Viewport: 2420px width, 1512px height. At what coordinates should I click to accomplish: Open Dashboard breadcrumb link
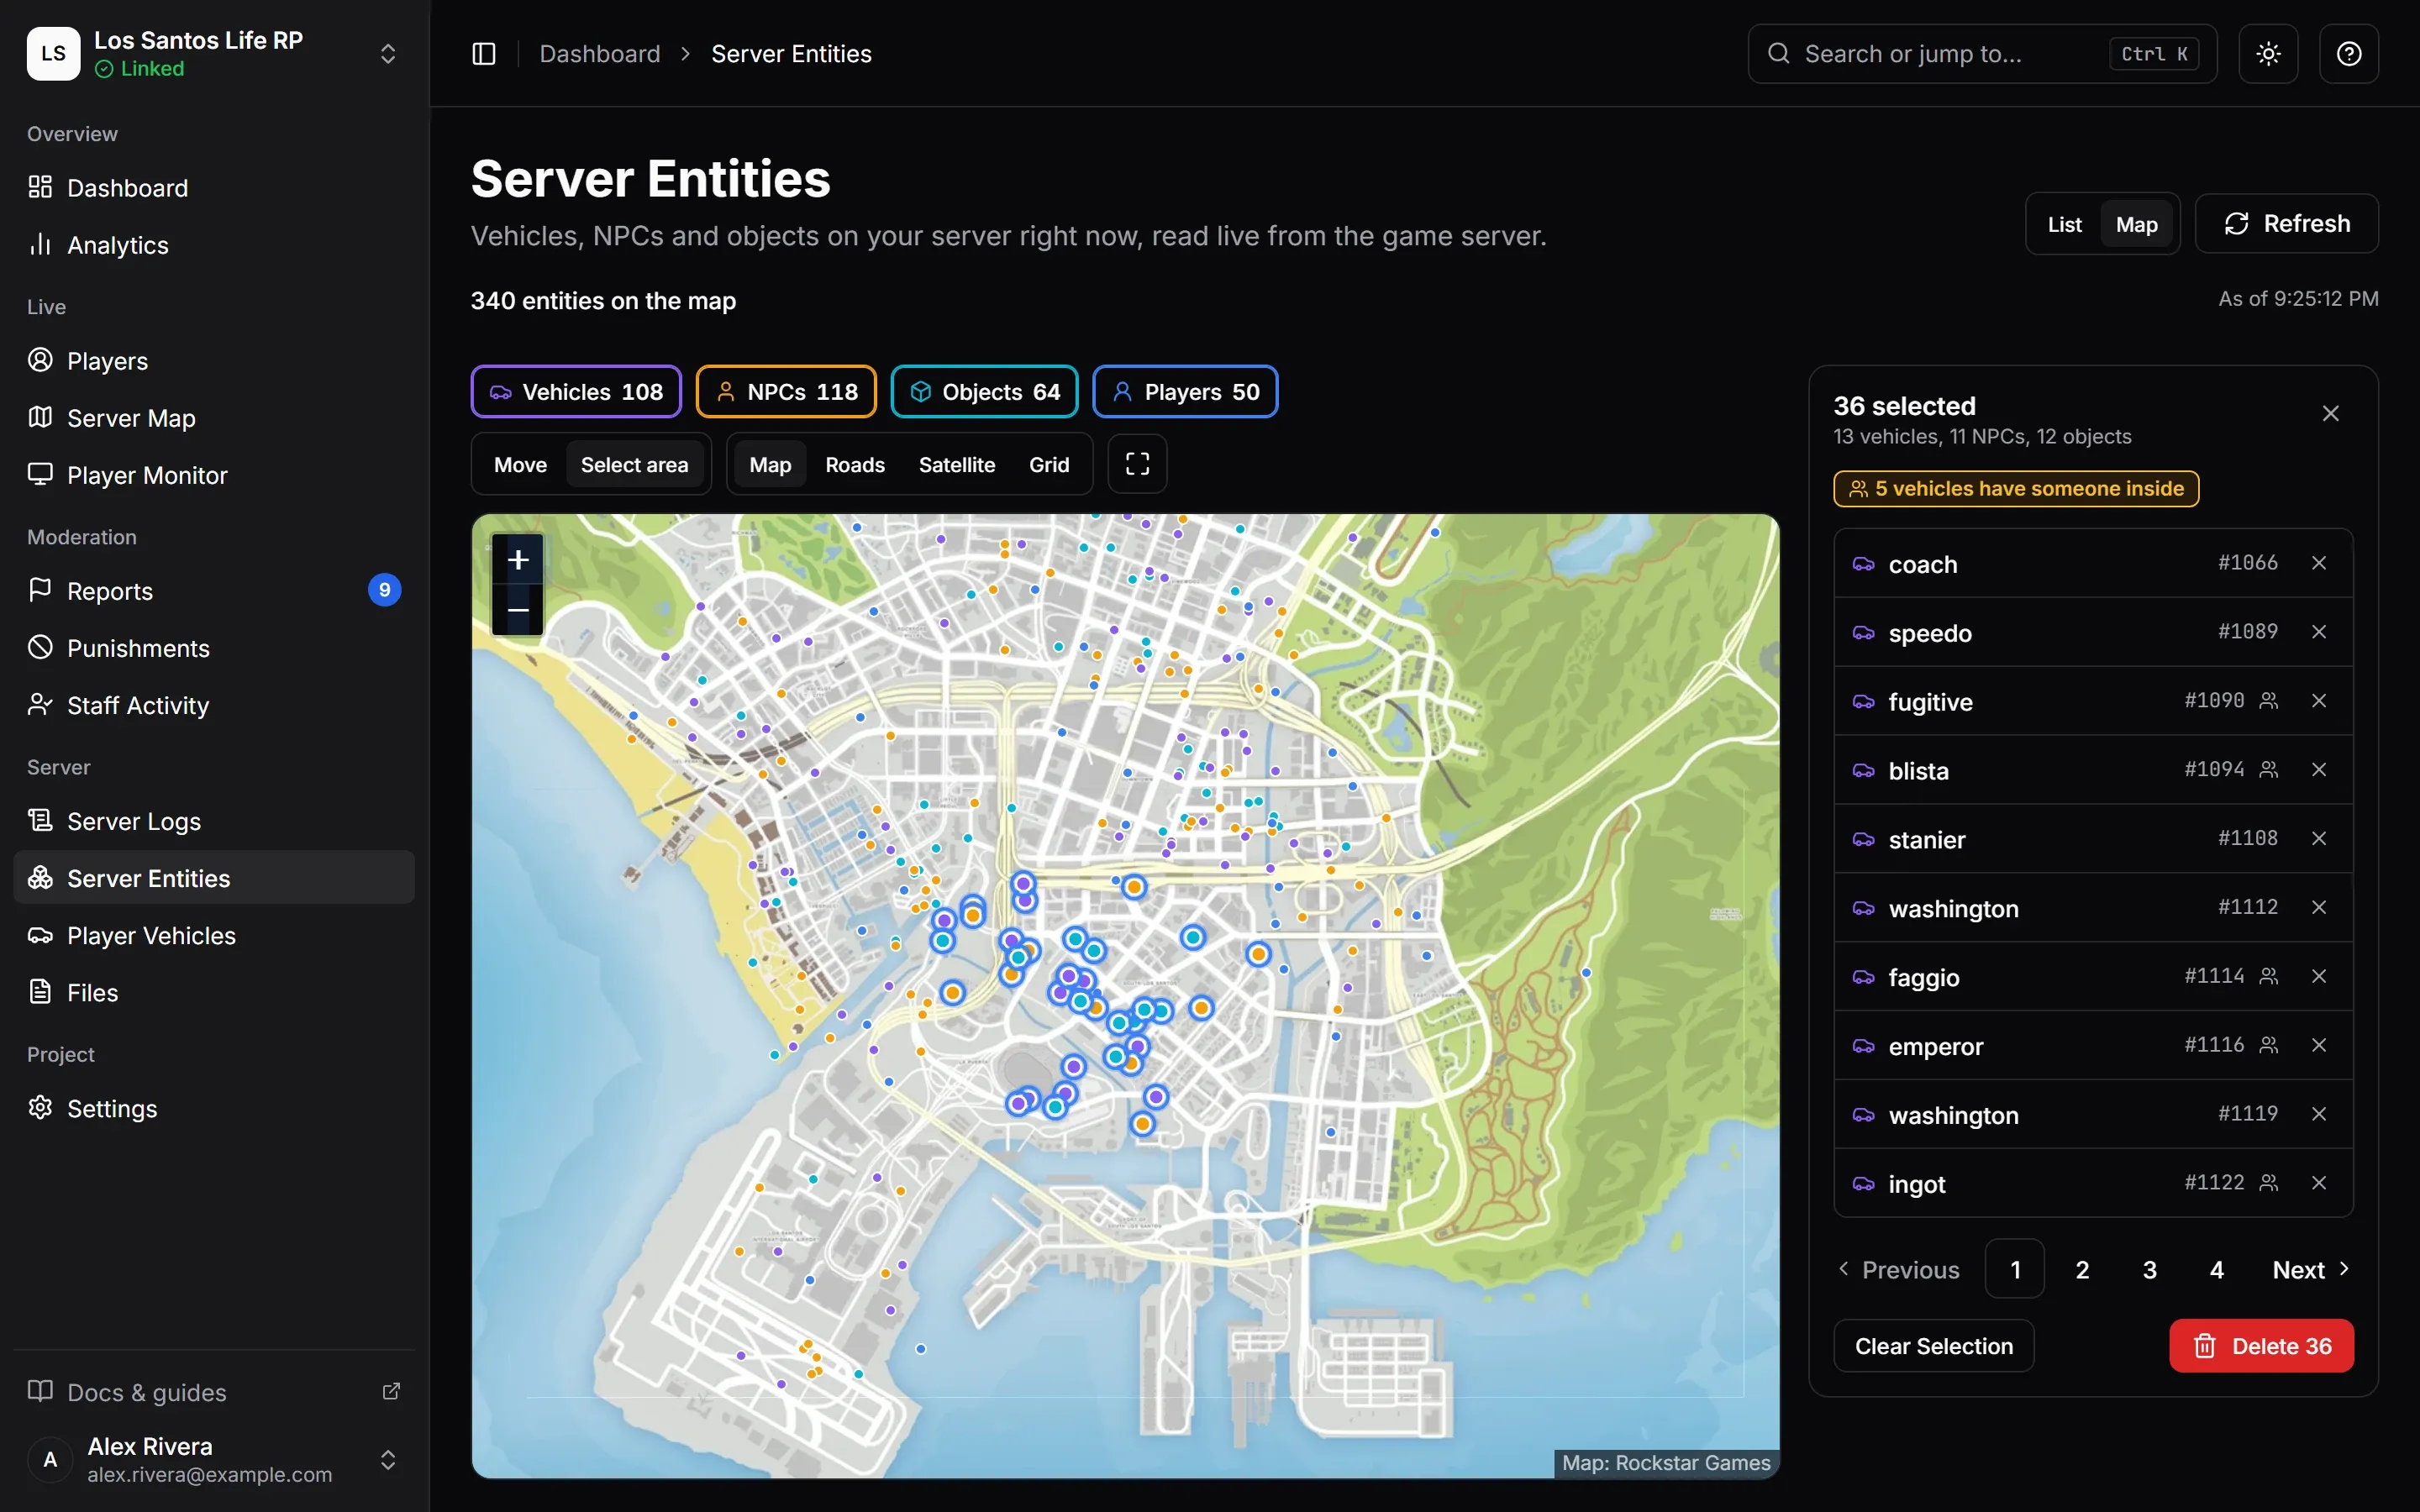600,54
